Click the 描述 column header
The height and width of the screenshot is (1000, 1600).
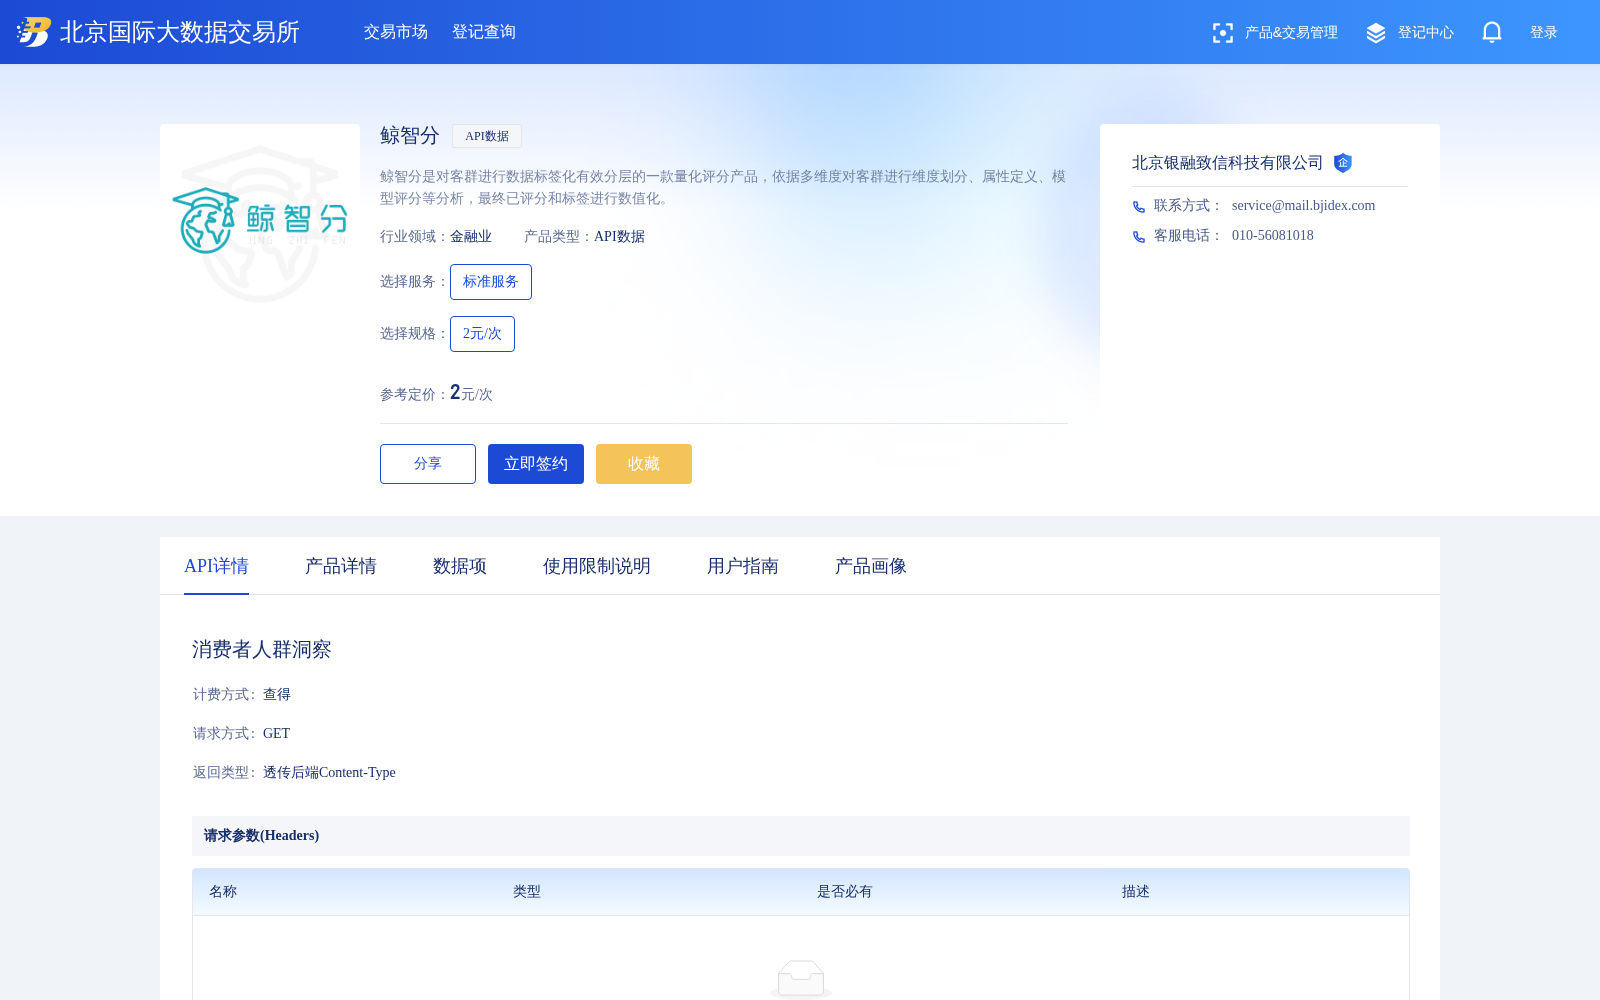pos(1136,892)
